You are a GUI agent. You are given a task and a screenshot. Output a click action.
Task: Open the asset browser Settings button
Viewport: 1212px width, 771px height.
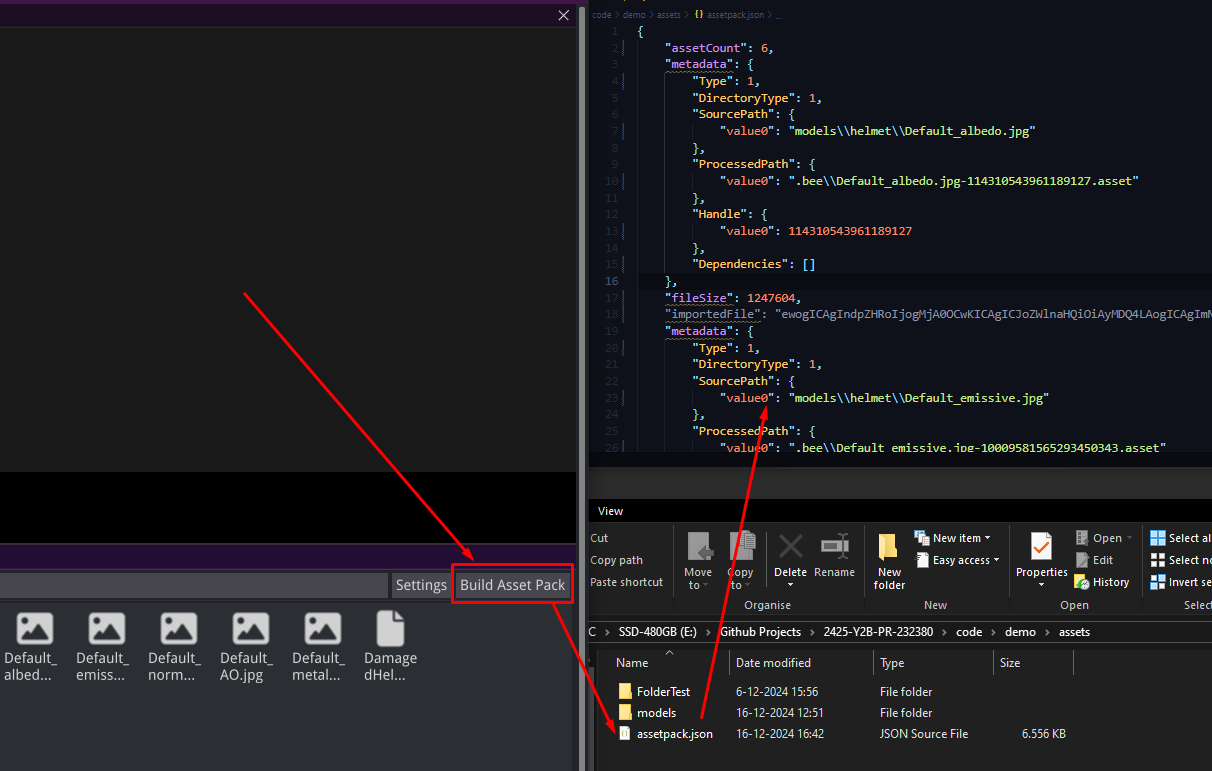click(x=421, y=585)
